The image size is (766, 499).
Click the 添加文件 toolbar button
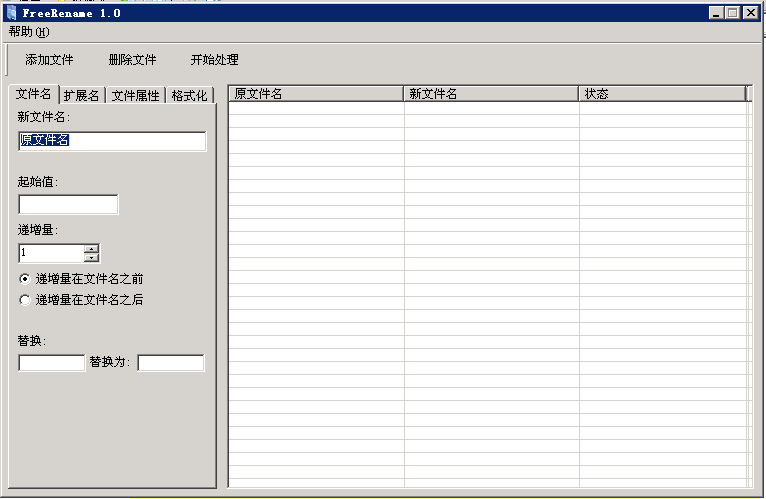pyautogui.click(x=49, y=60)
